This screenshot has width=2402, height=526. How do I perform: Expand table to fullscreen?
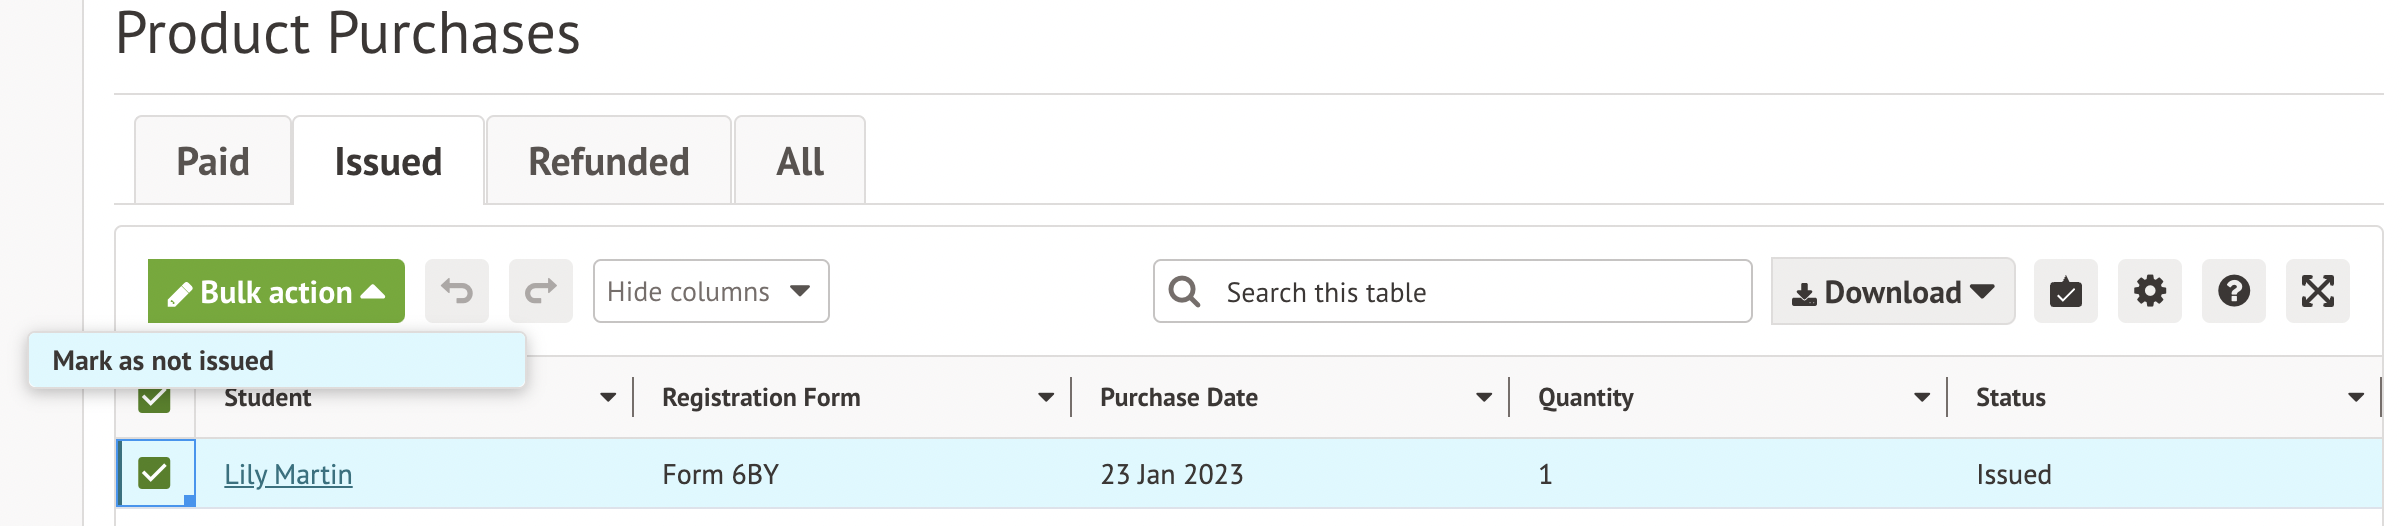tap(2317, 291)
